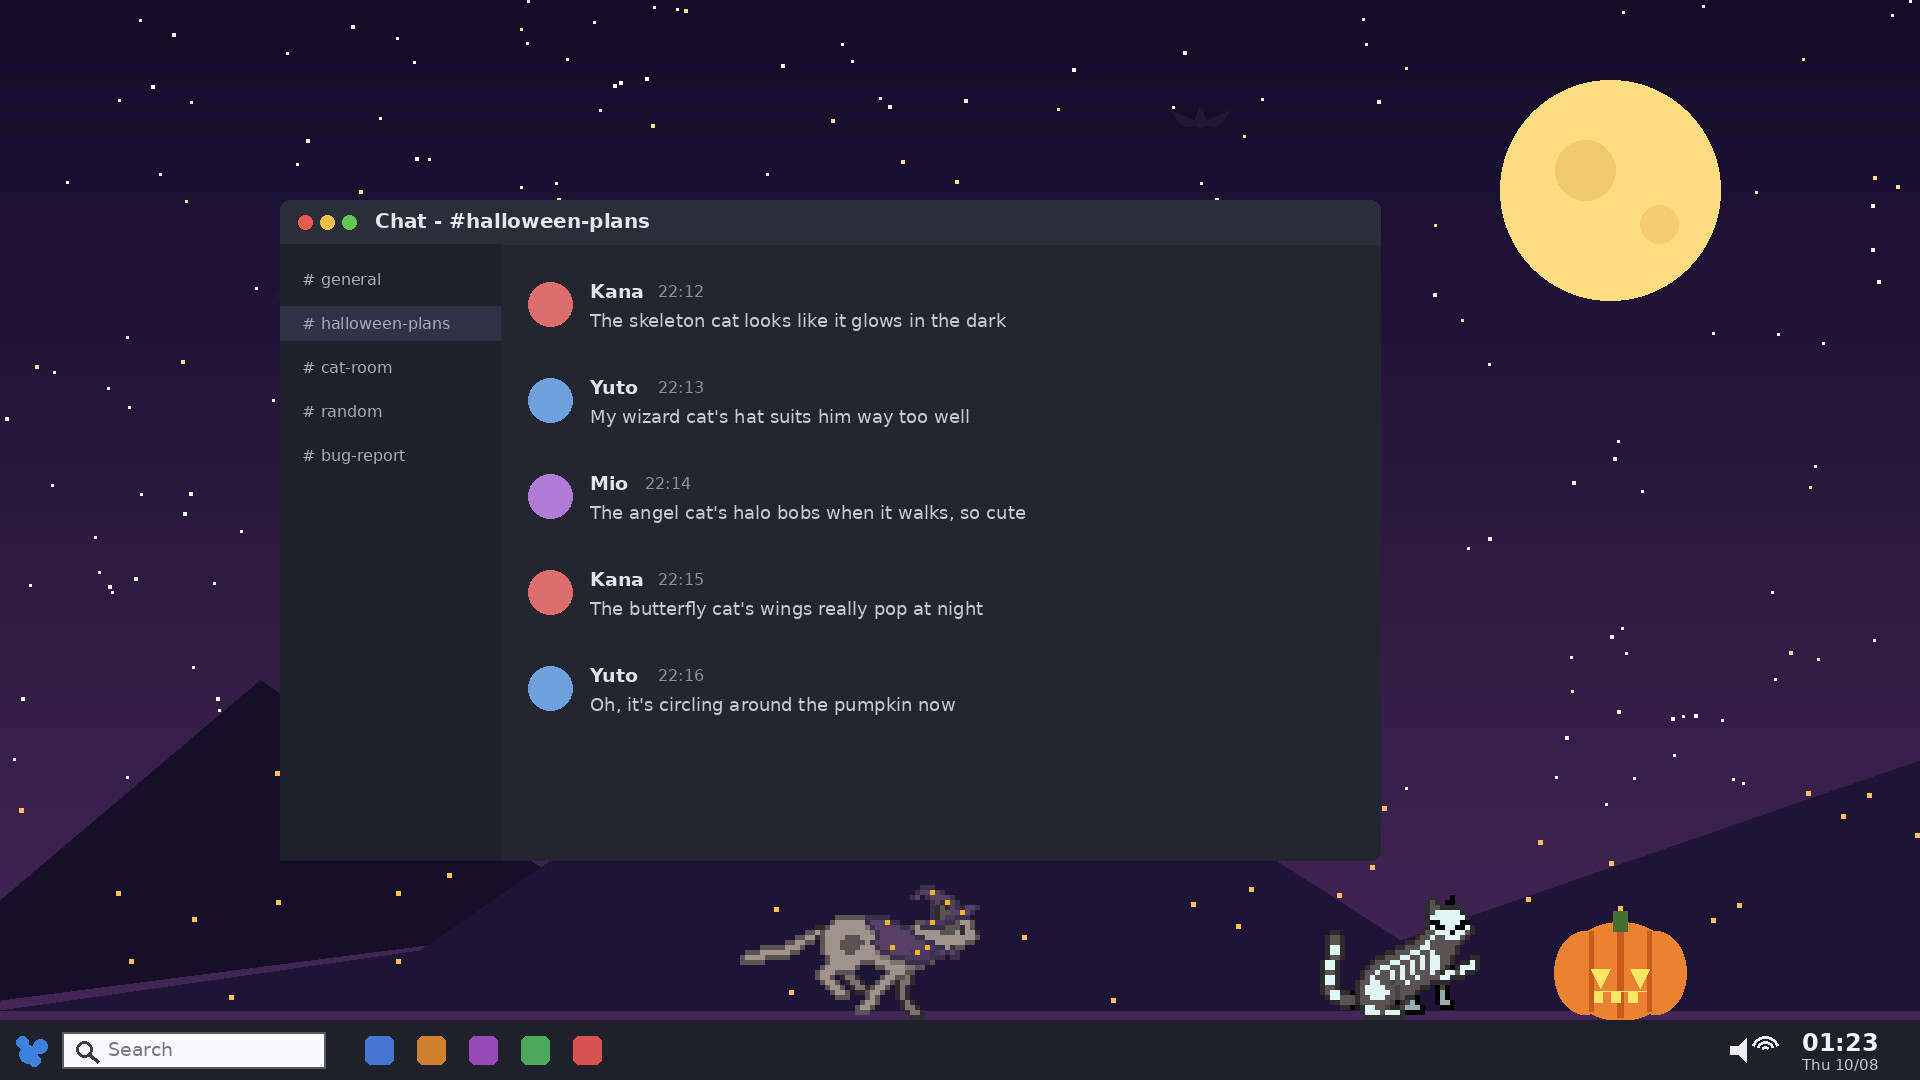This screenshot has height=1080, width=1920.
Task: Open the Wi-Fi network icon in tray
Action: [1766, 1045]
